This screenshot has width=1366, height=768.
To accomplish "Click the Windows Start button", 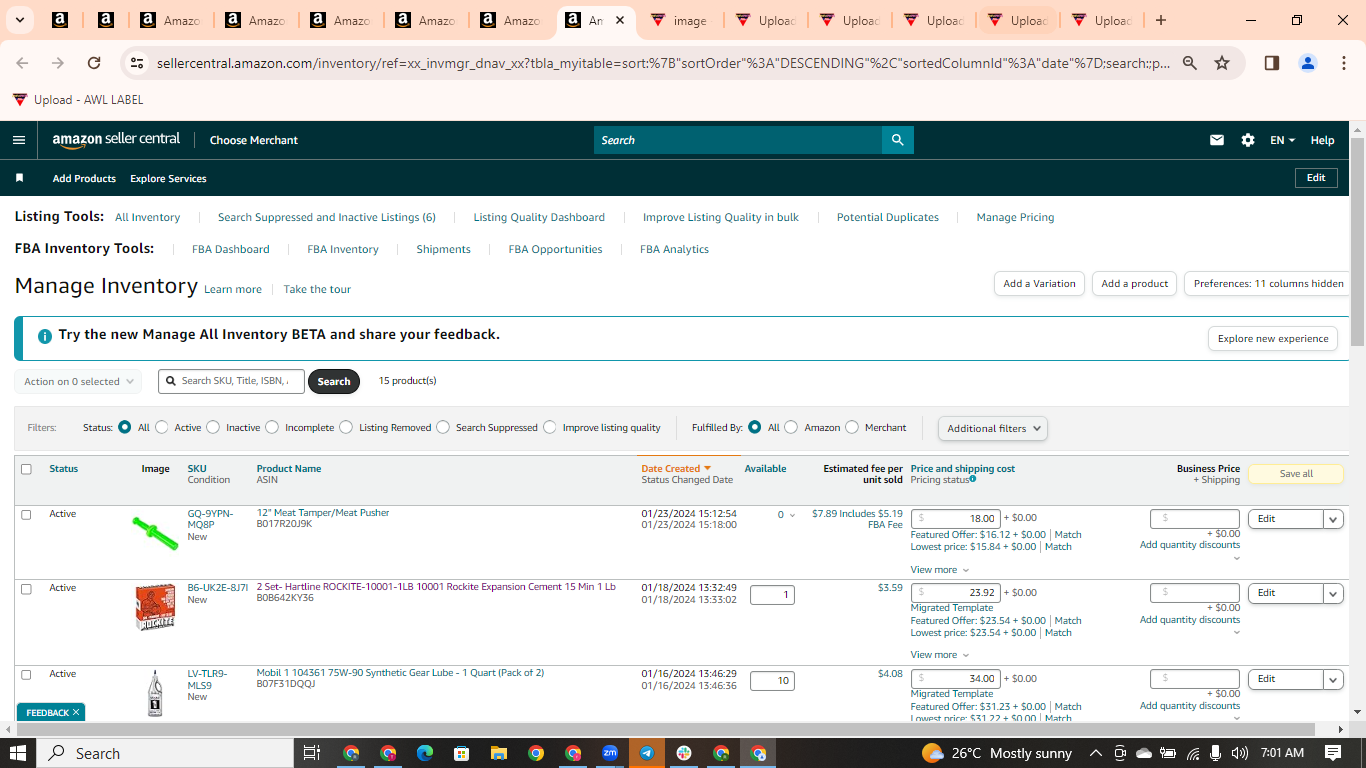I will pyautogui.click(x=18, y=753).
